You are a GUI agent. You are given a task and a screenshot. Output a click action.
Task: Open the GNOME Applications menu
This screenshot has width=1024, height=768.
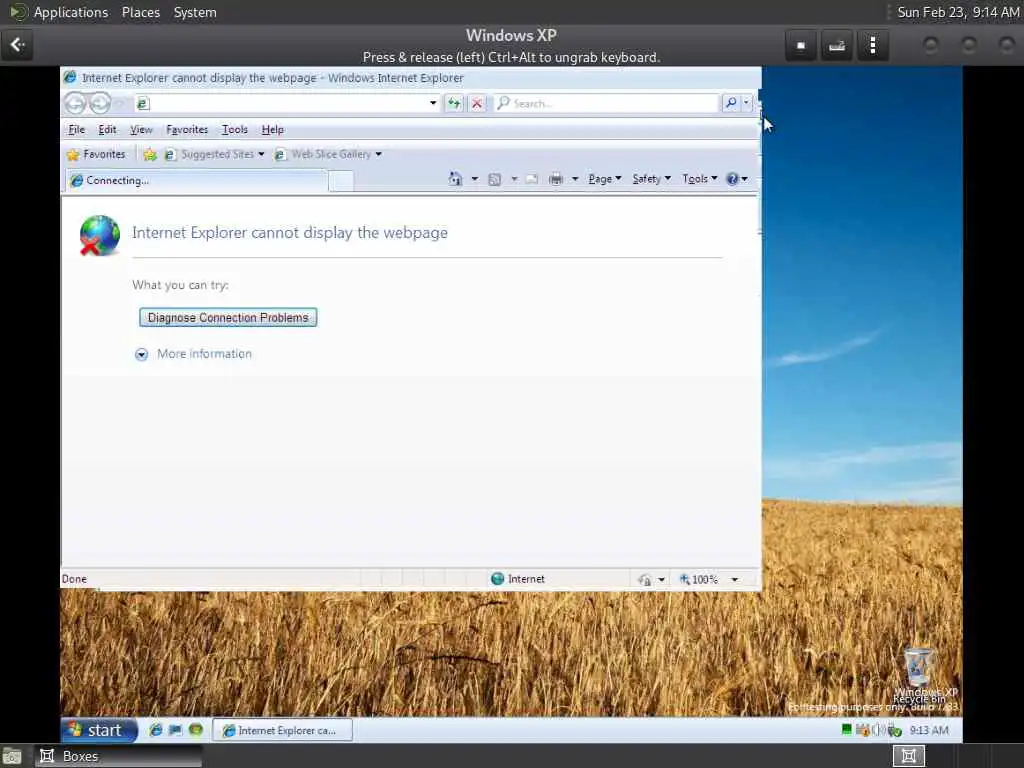(x=71, y=12)
